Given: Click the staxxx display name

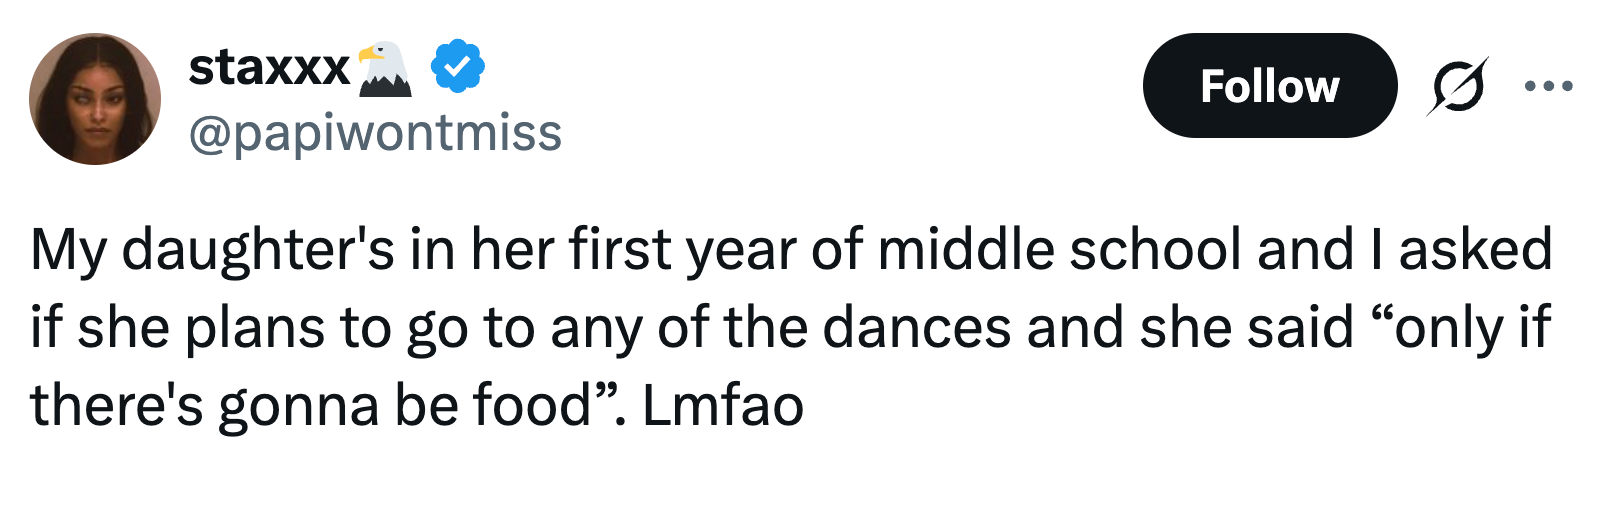Looking at the screenshot, I should (269, 68).
